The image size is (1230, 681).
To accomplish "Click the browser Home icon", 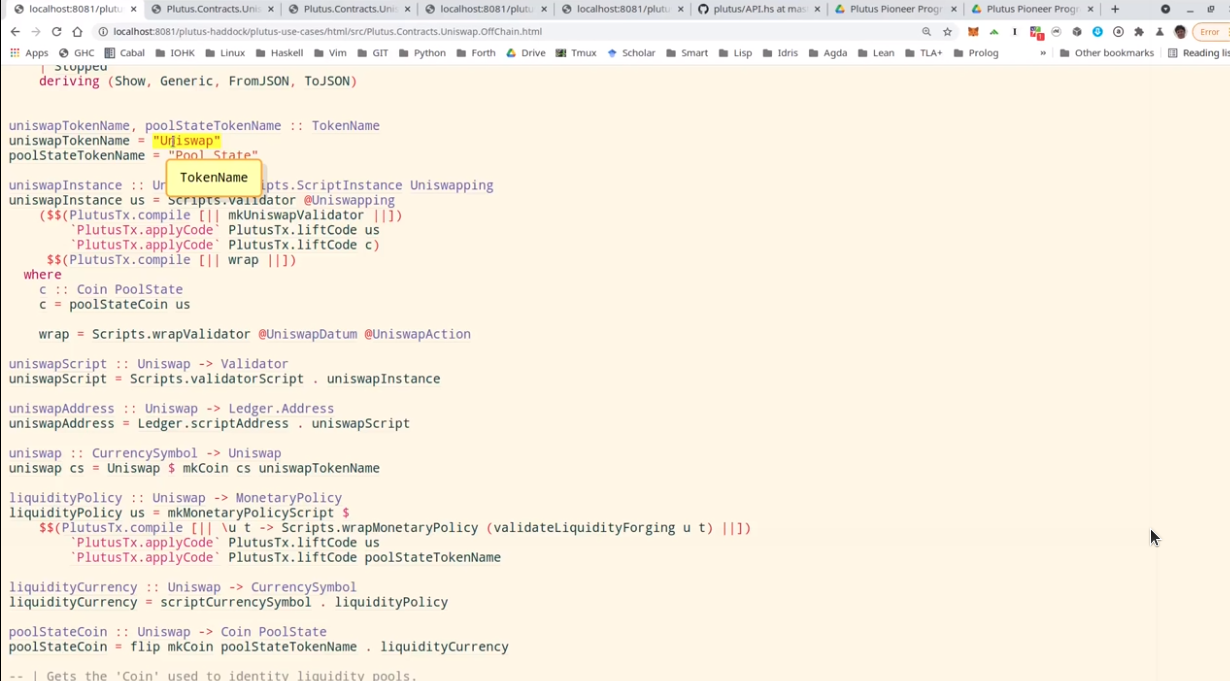I will click(77, 32).
